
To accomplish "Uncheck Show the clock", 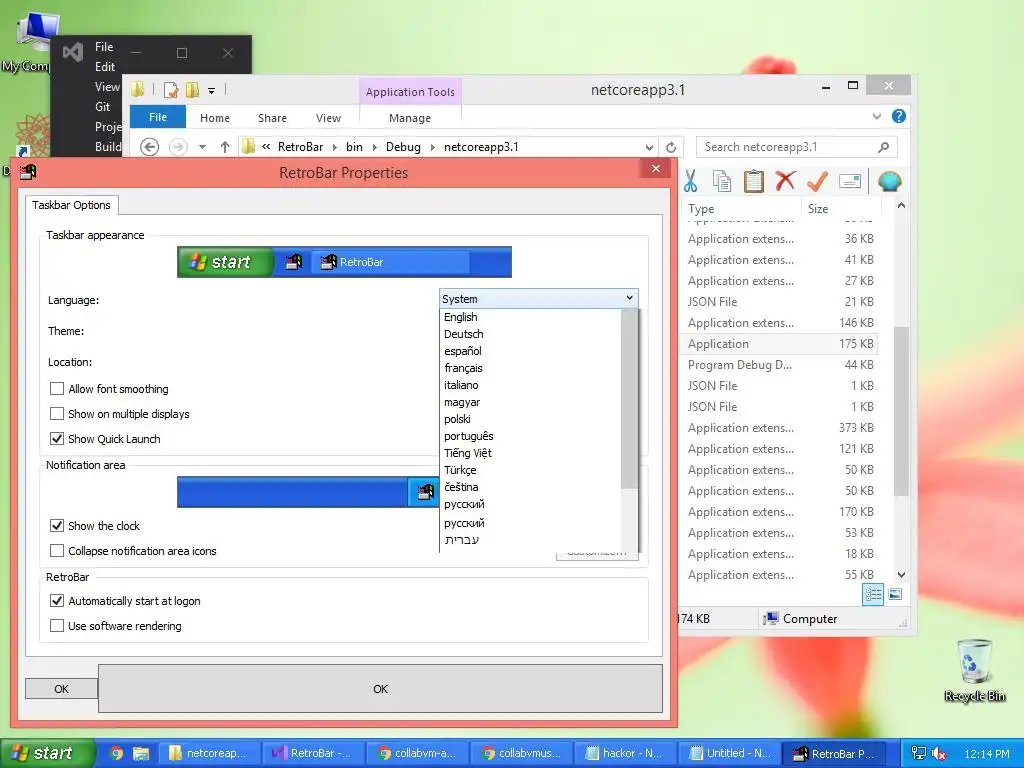I will (x=57, y=526).
